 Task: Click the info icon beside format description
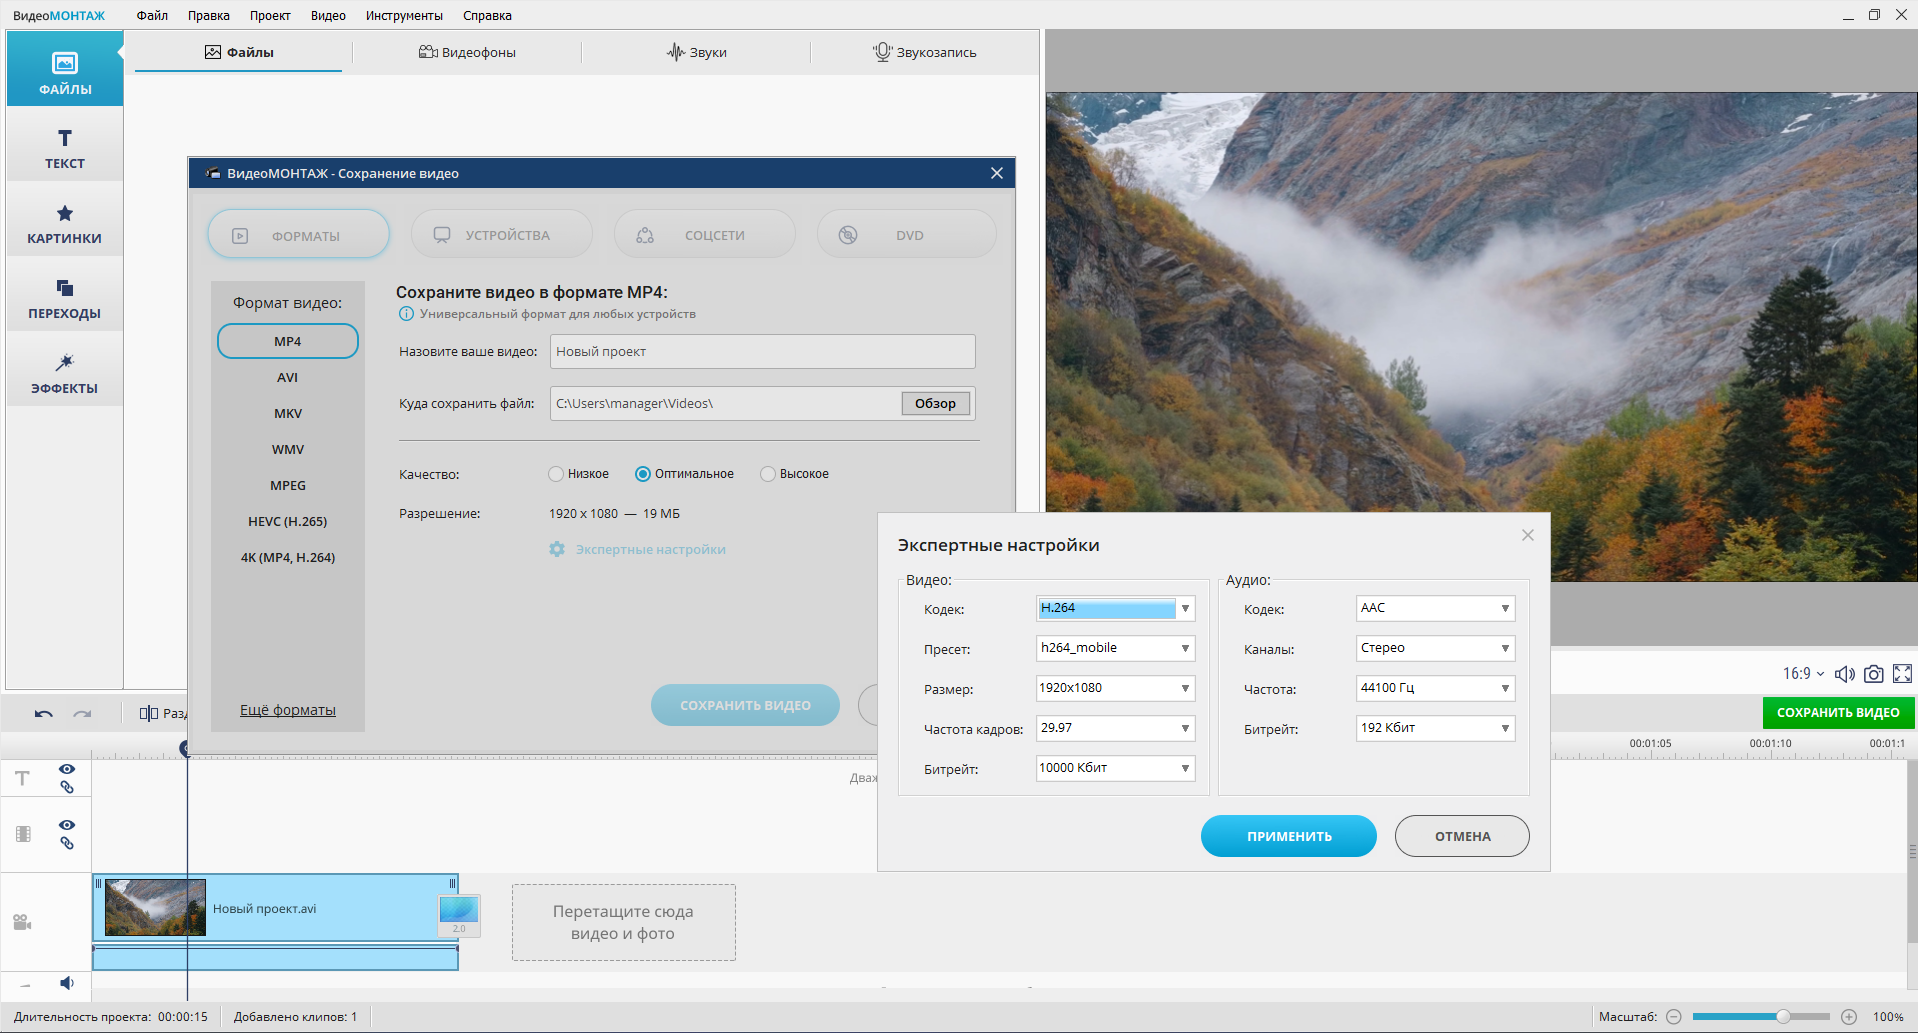[406, 314]
